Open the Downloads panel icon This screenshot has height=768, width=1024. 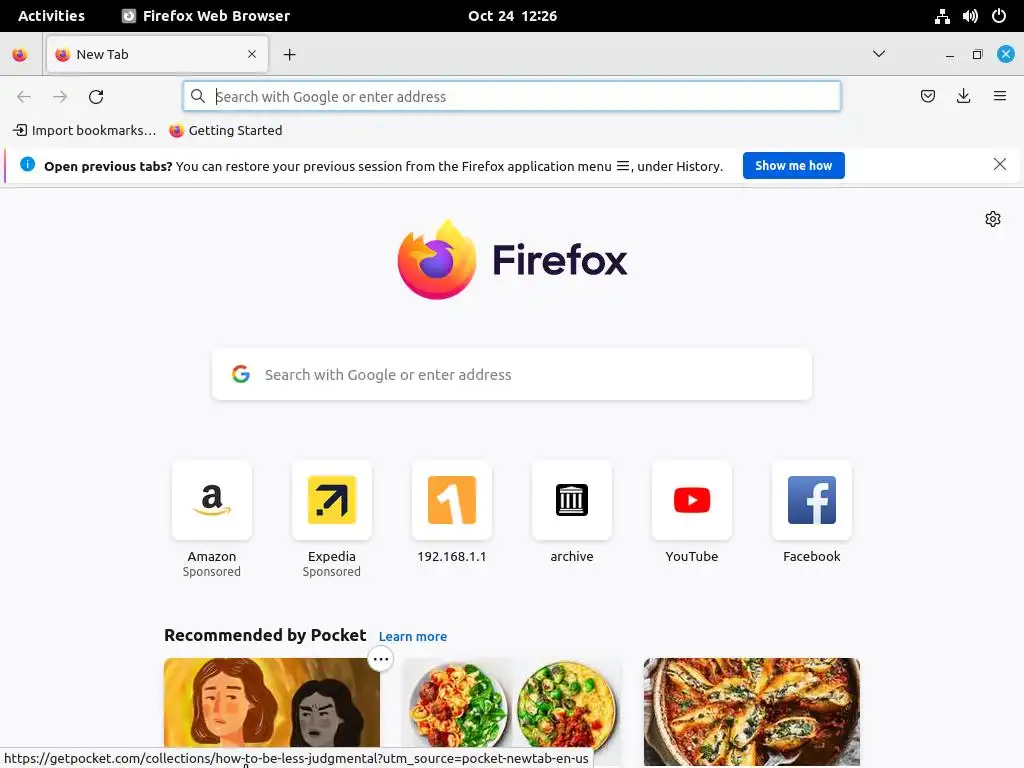[x=963, y=96]
